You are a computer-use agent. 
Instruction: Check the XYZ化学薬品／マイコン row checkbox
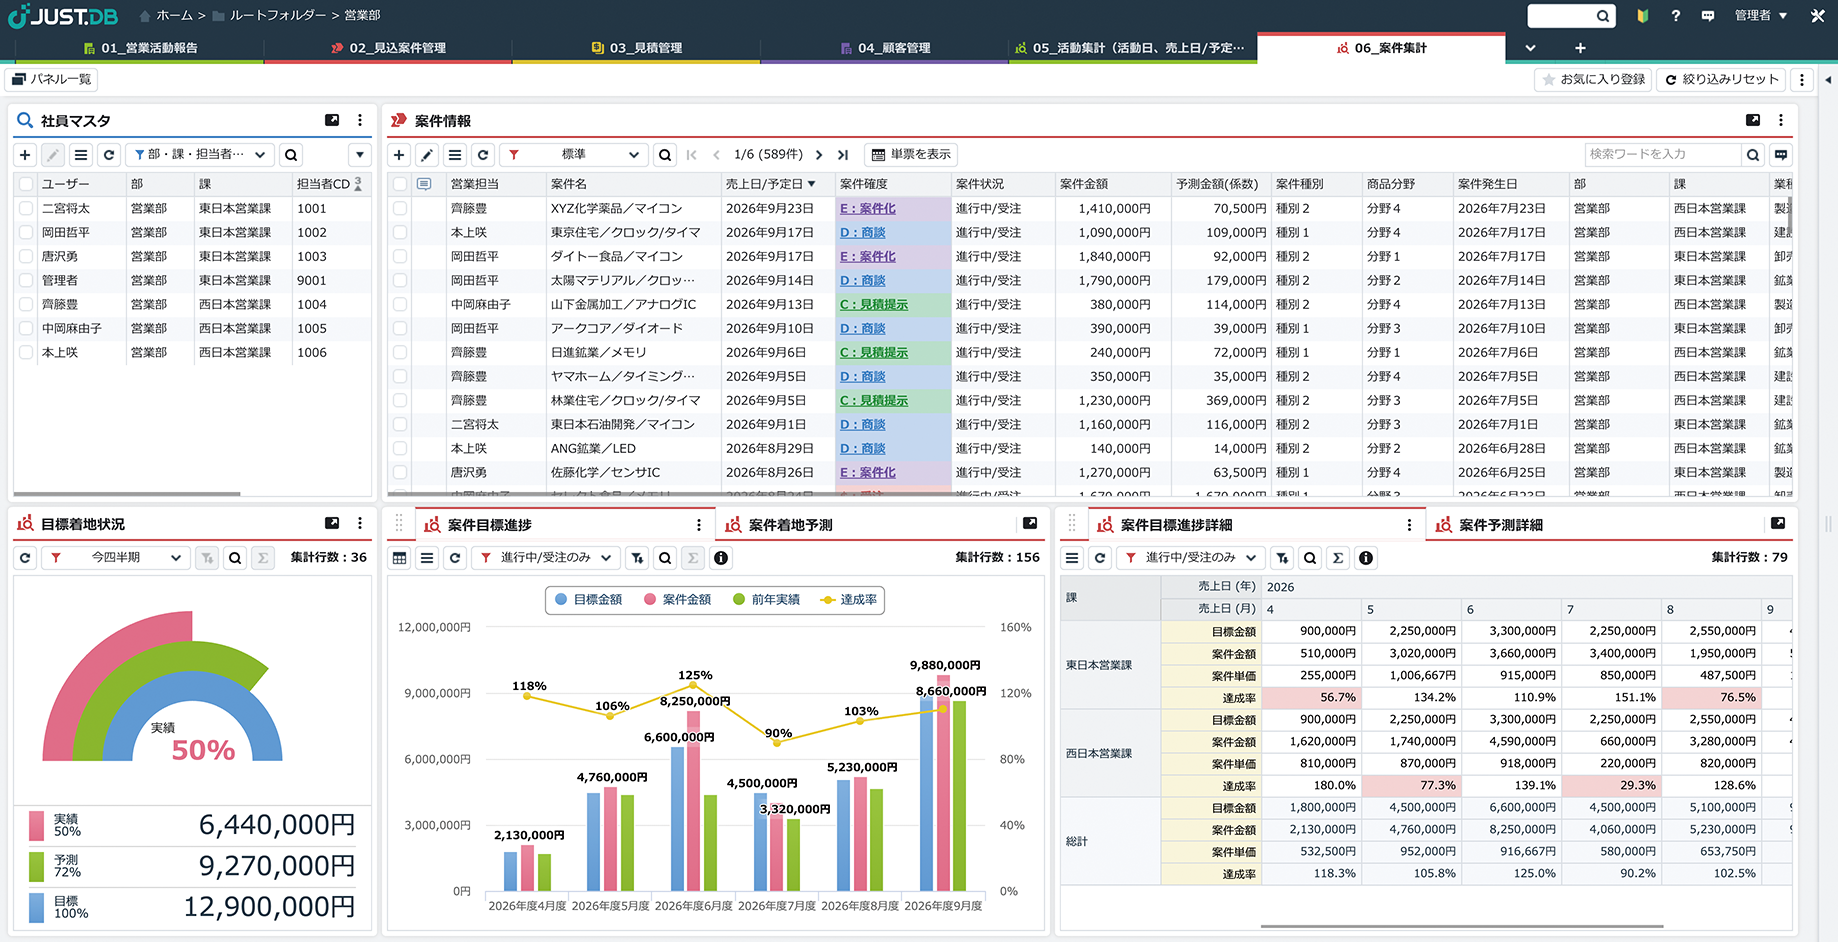click(400, 209)
